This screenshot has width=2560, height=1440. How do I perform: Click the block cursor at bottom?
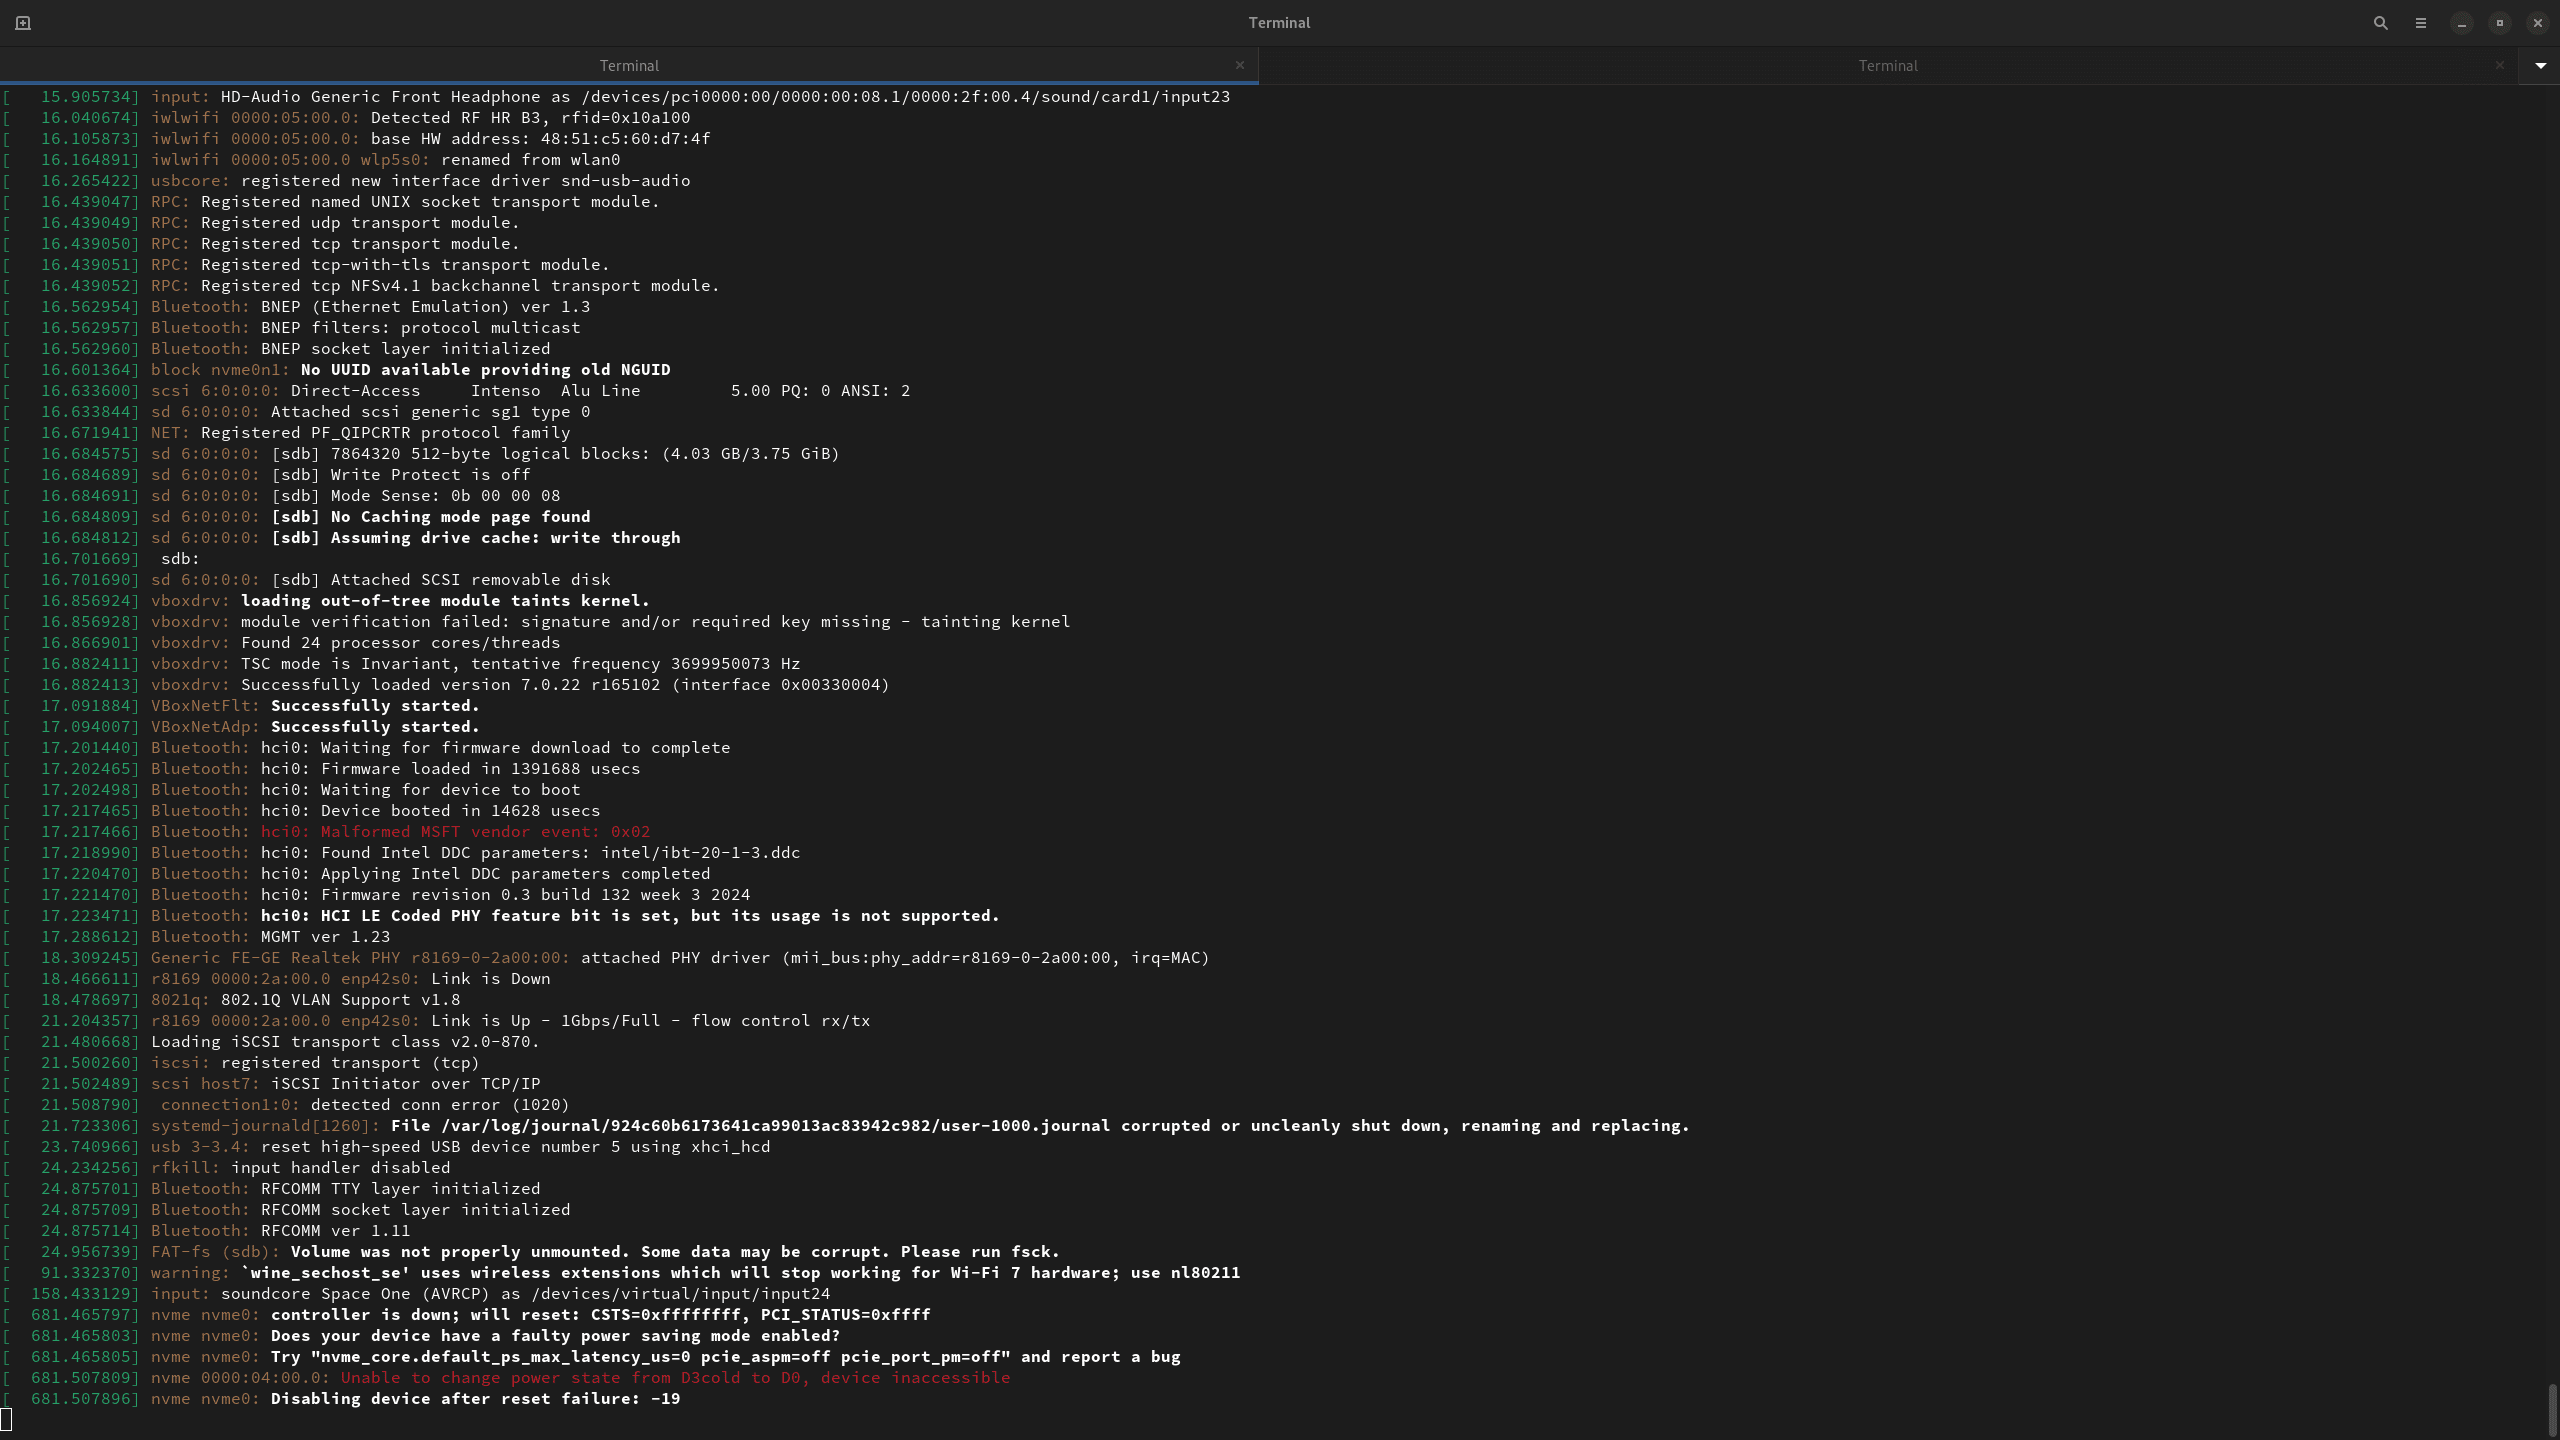[7, 1419]
